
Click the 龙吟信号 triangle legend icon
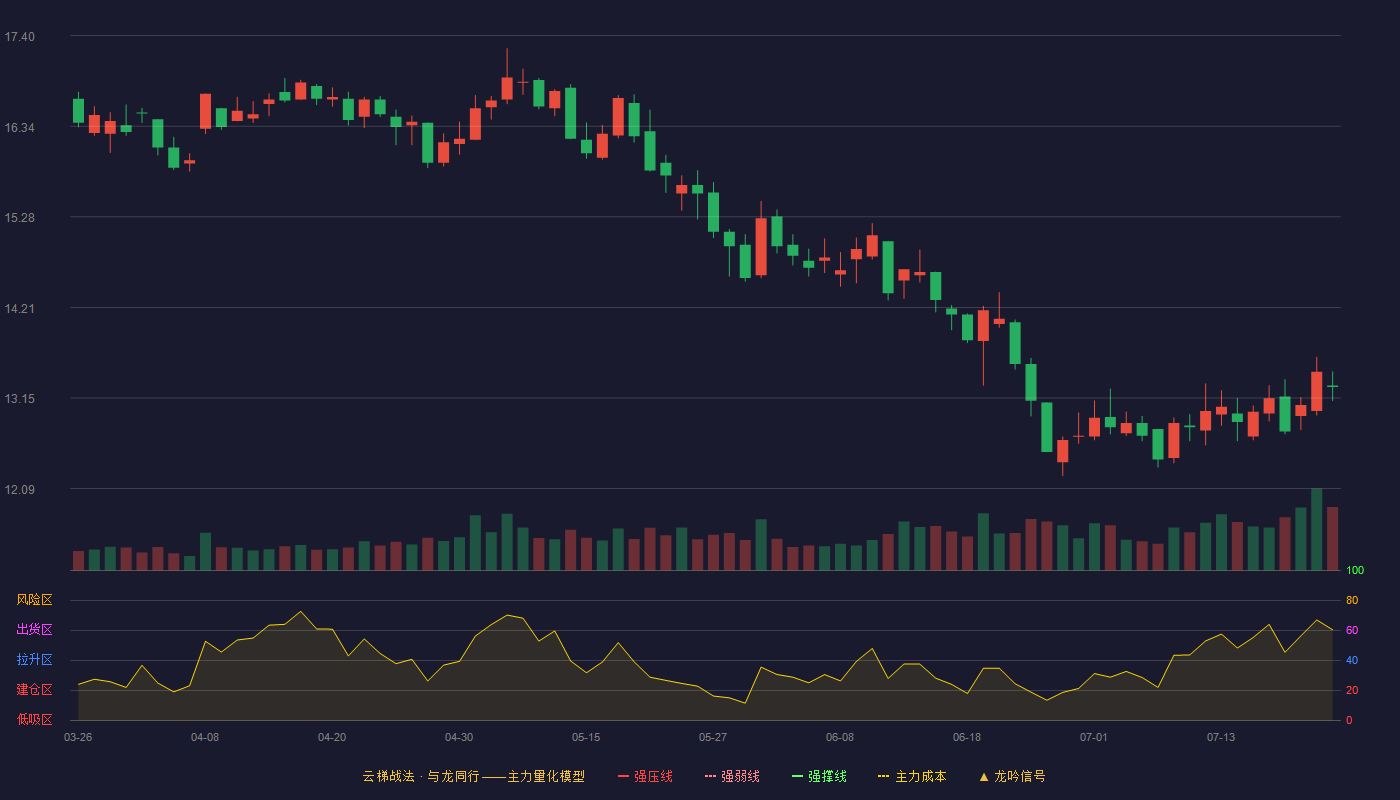[984, 776]
